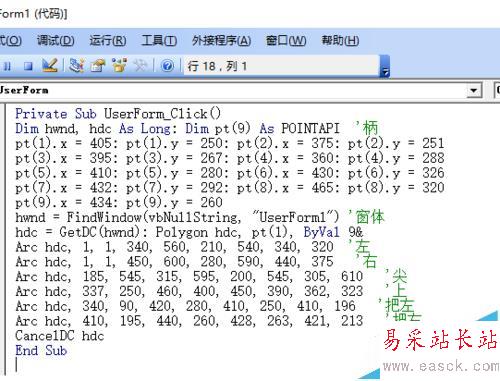The image size is (500, 381).
Task: Click the 行 18, 列 1 position indicator
Action: pyautogui.click(x=217, y=66)
